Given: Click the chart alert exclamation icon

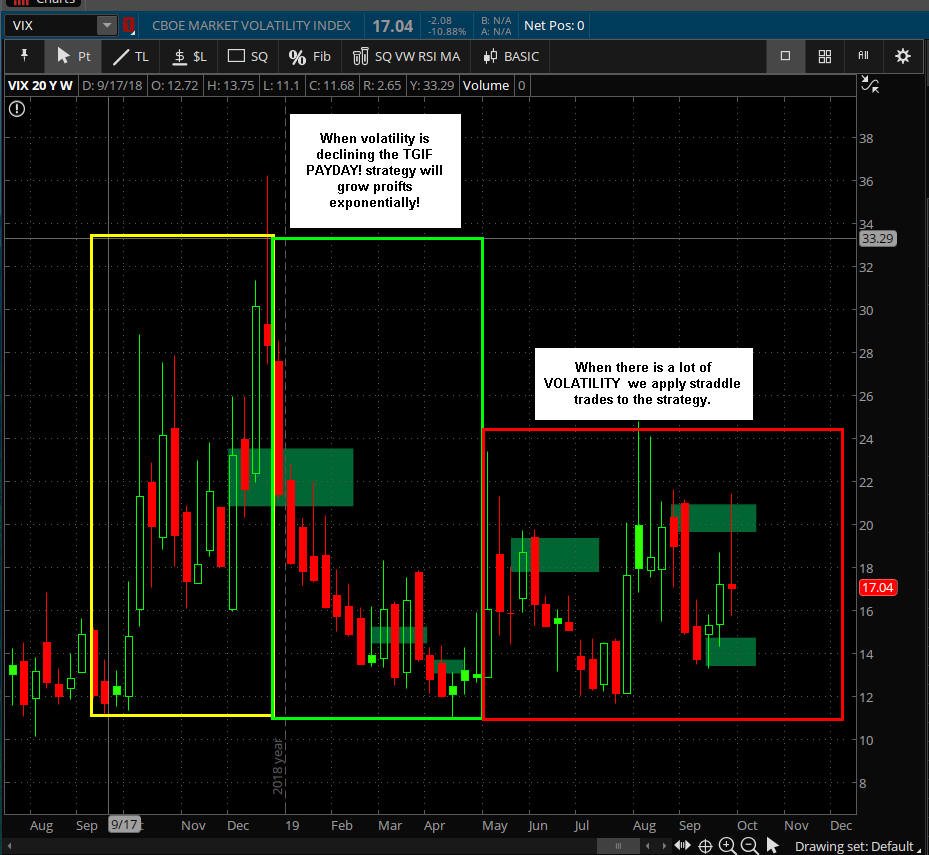Looking at the screenshot, I should [x=17, y=109].
